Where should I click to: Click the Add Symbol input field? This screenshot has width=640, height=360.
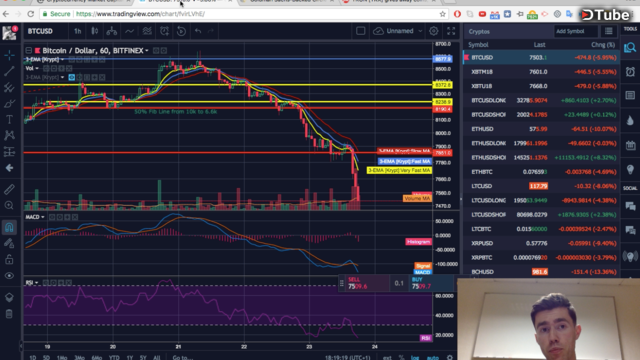coord(575,31)
